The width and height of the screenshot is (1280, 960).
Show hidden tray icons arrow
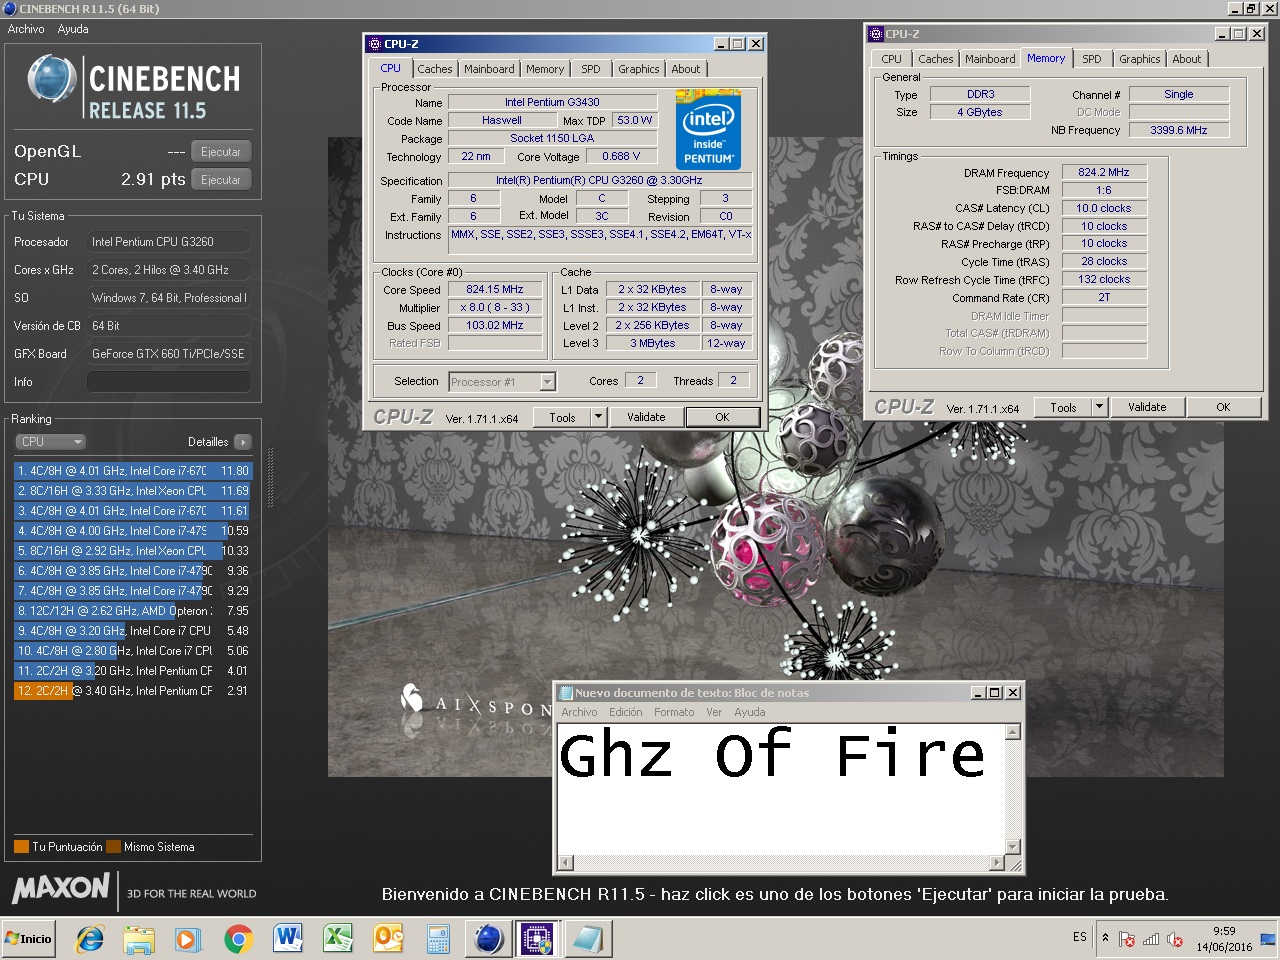pos(1105,938)
